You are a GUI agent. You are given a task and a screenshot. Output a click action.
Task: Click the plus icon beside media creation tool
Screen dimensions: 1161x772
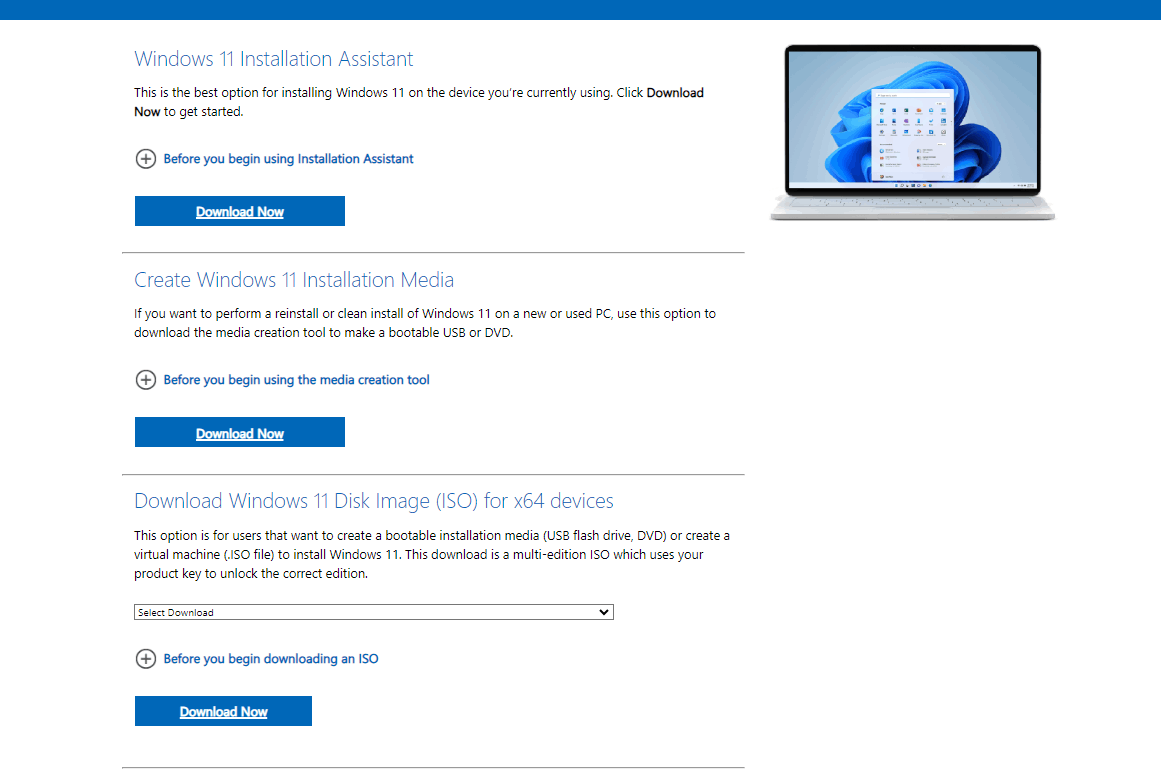click(146, 380)
